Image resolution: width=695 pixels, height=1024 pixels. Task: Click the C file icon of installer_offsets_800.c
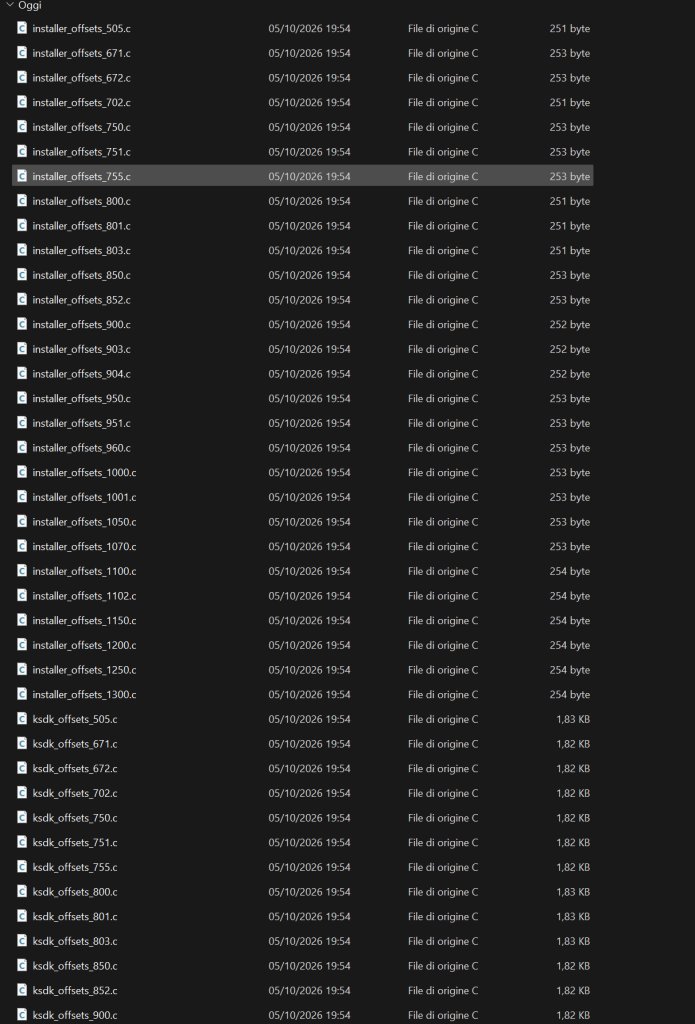22,201
